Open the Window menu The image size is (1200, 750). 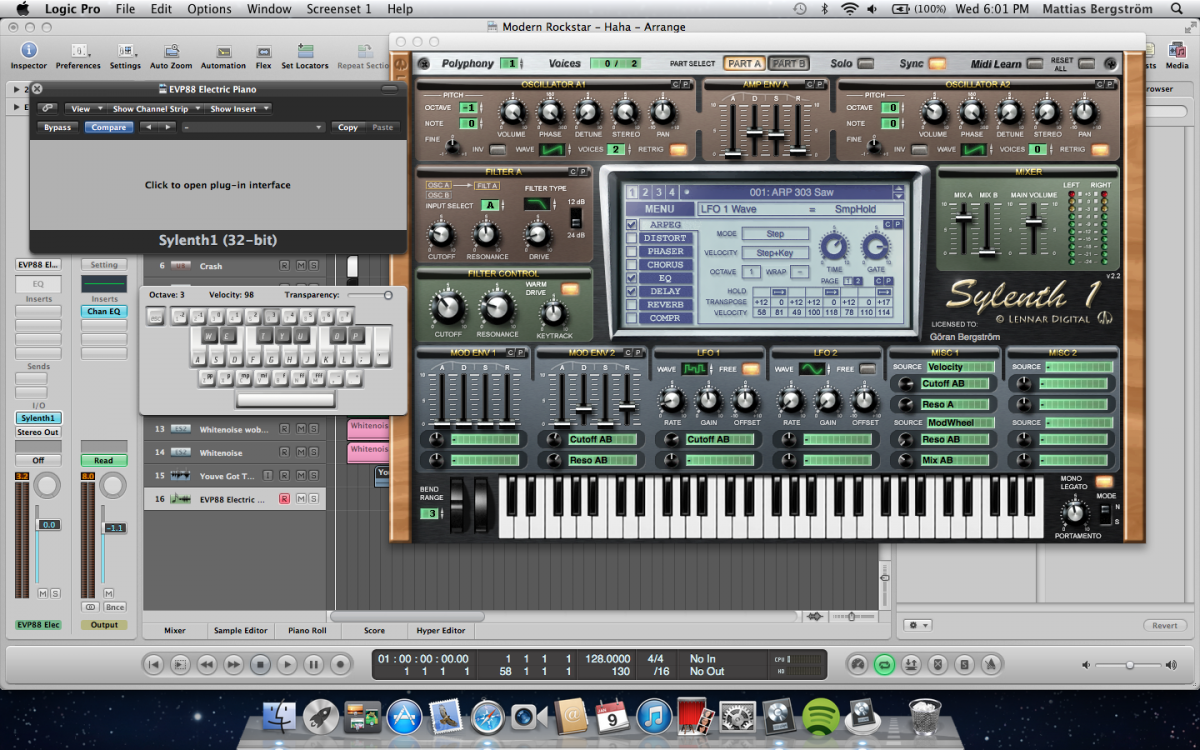(x=269, y=9)
